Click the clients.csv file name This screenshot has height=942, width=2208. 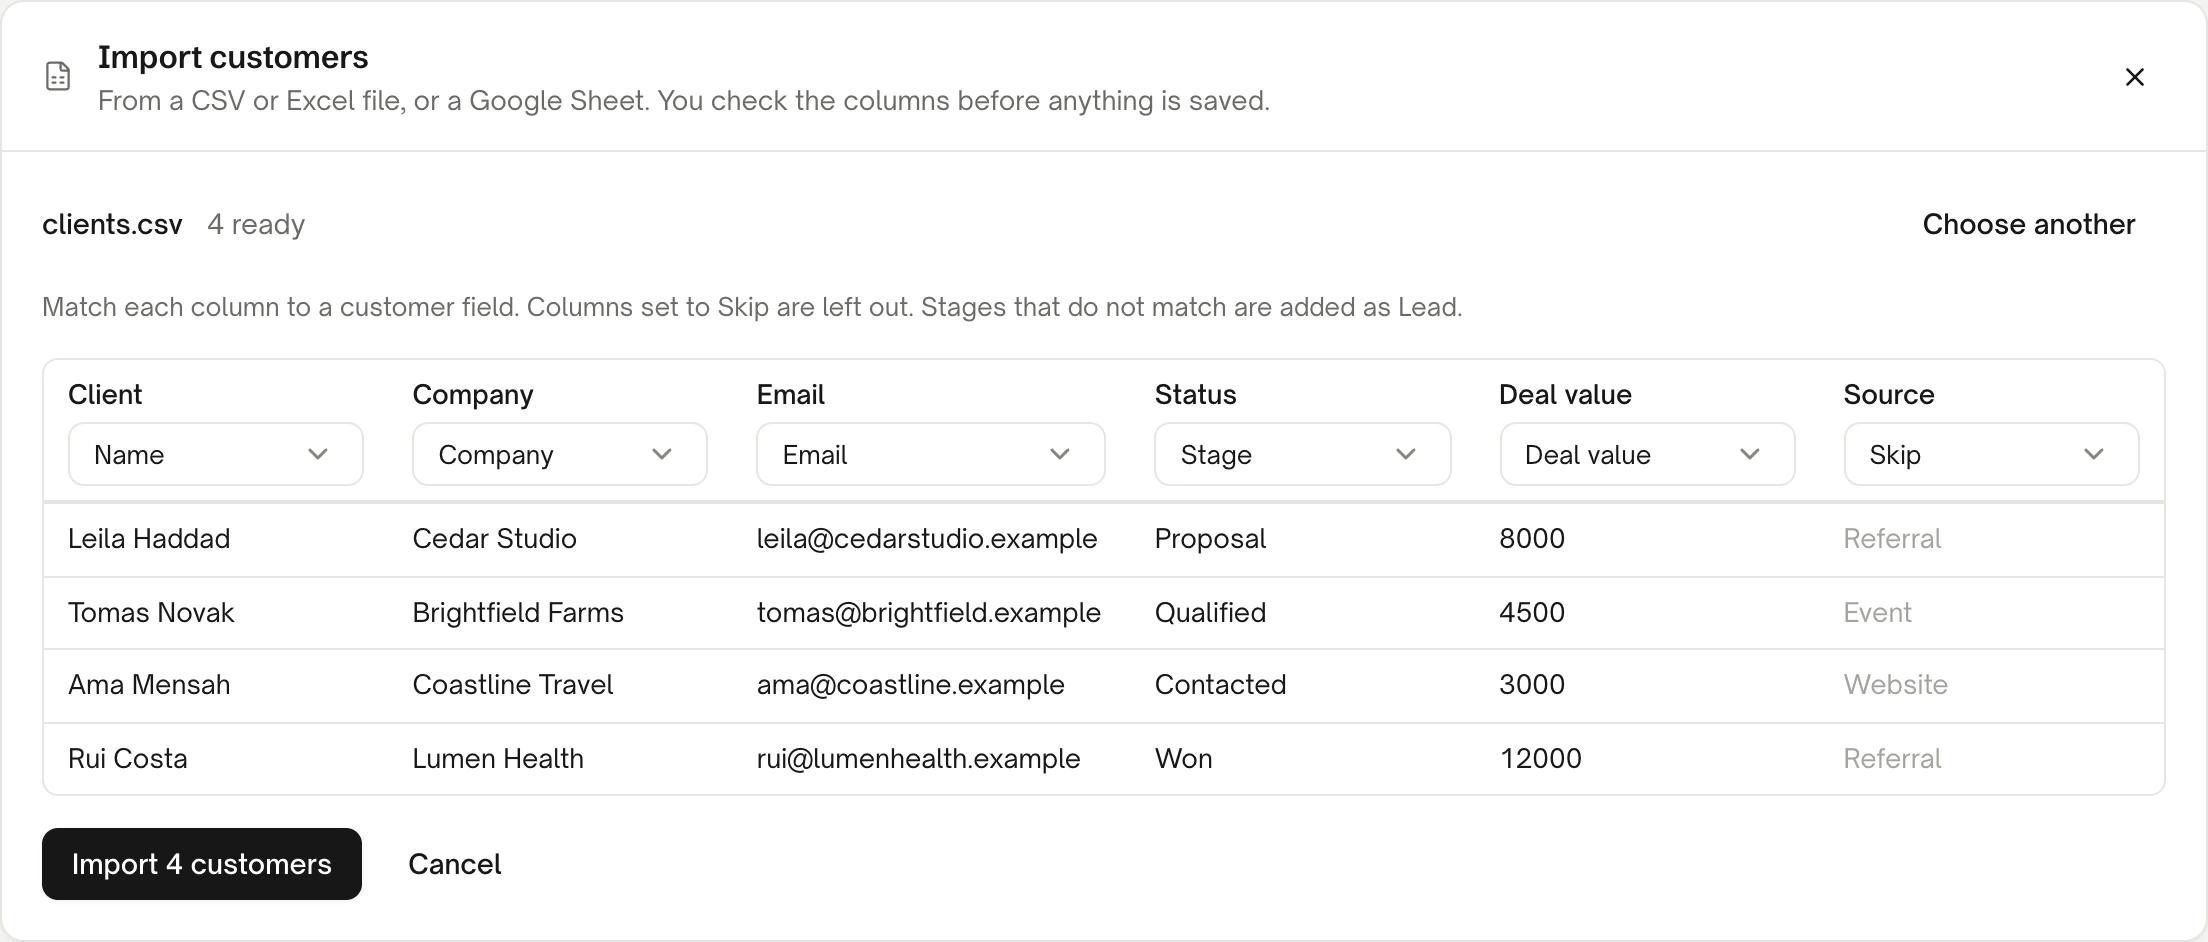[112, 224]
